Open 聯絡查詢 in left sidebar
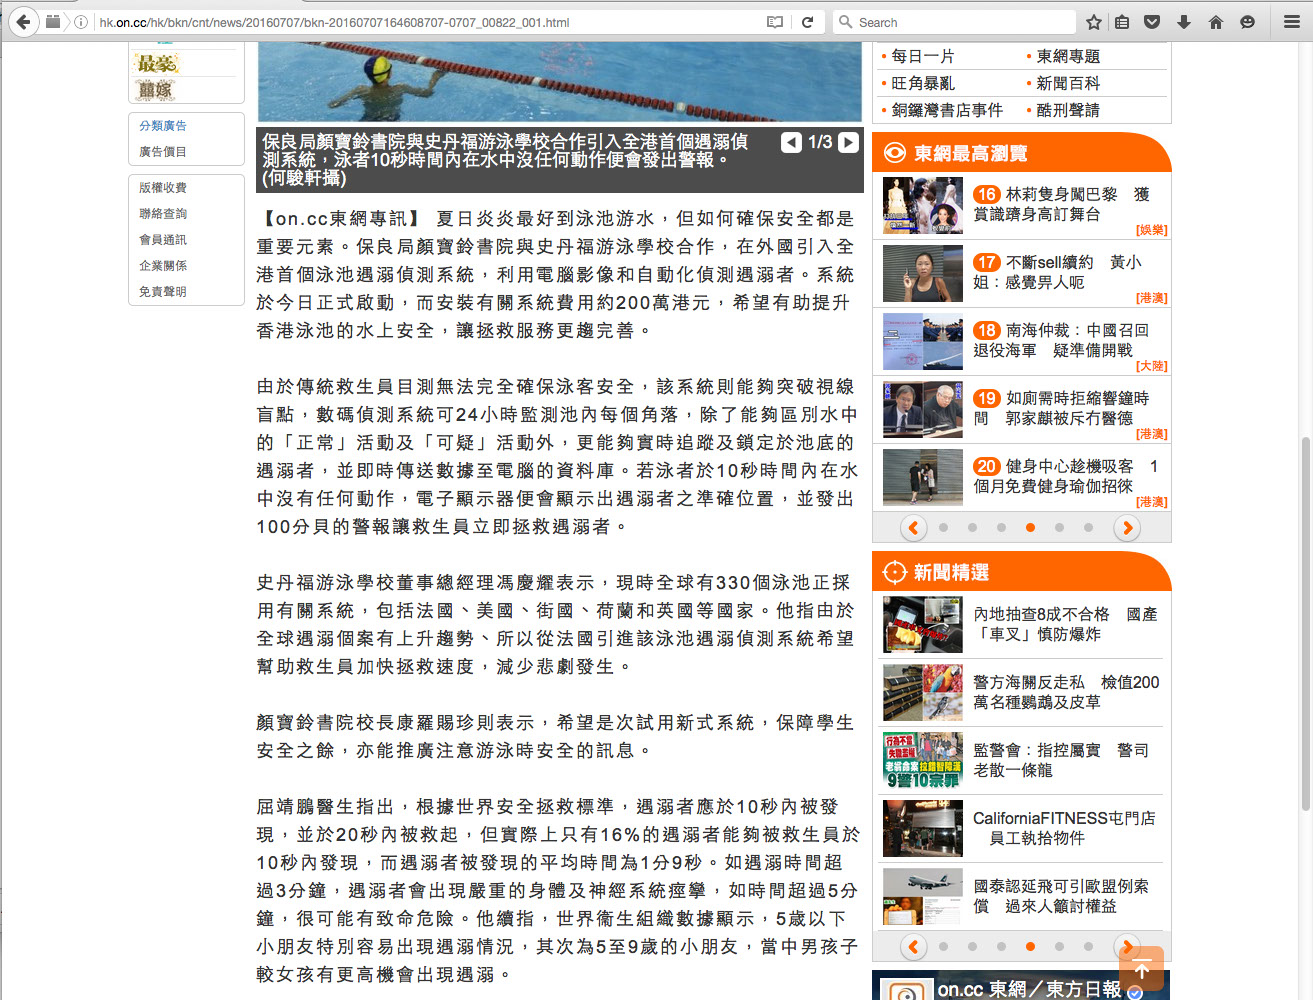The height and width of the screenshot is (1000, 1313). 163,214
